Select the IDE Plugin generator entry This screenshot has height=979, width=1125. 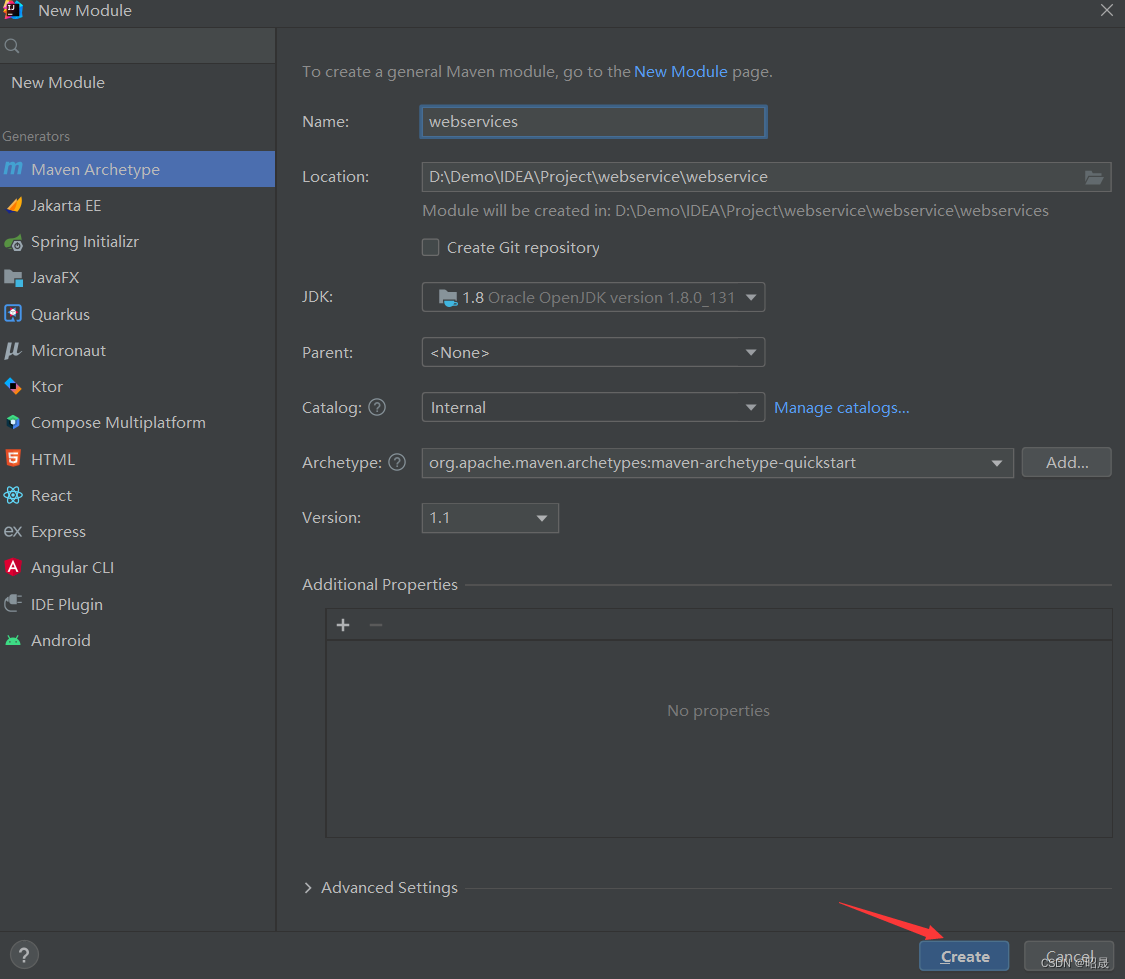pyautogui.click(x=66, y=604)
